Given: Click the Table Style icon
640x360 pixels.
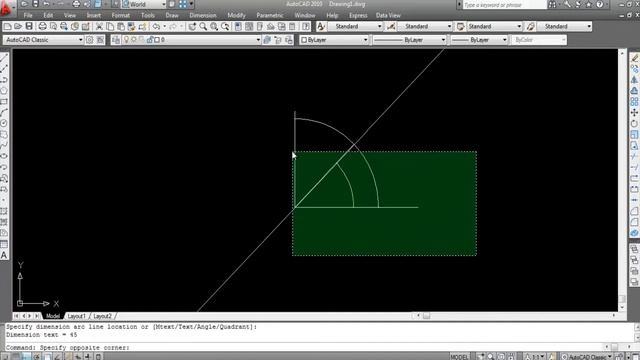Looking at the screenshot, I should [x=460, y=27].
